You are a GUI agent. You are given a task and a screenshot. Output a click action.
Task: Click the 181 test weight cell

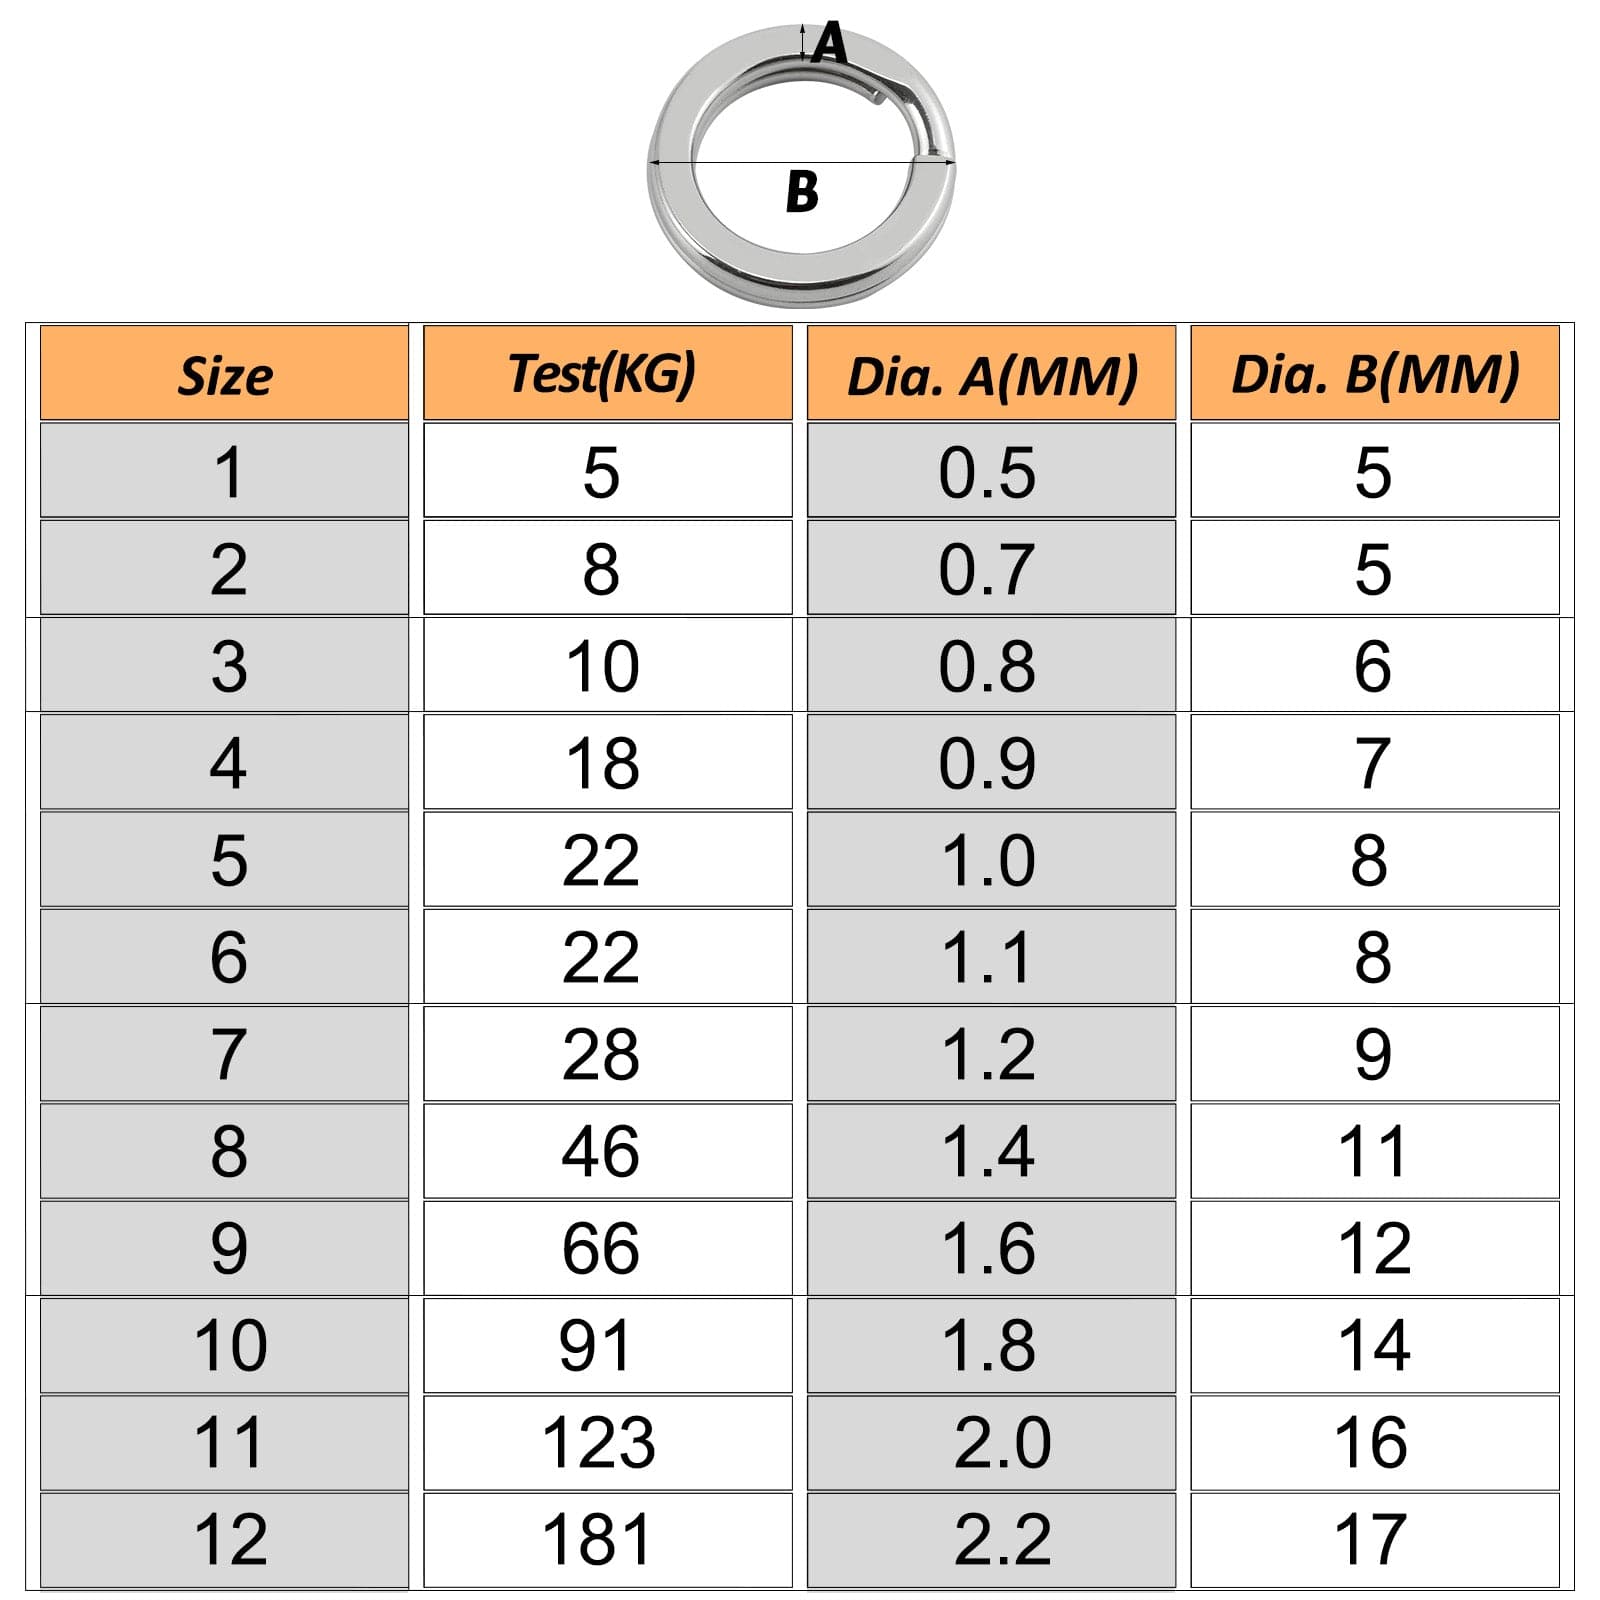click(608, 1540)
